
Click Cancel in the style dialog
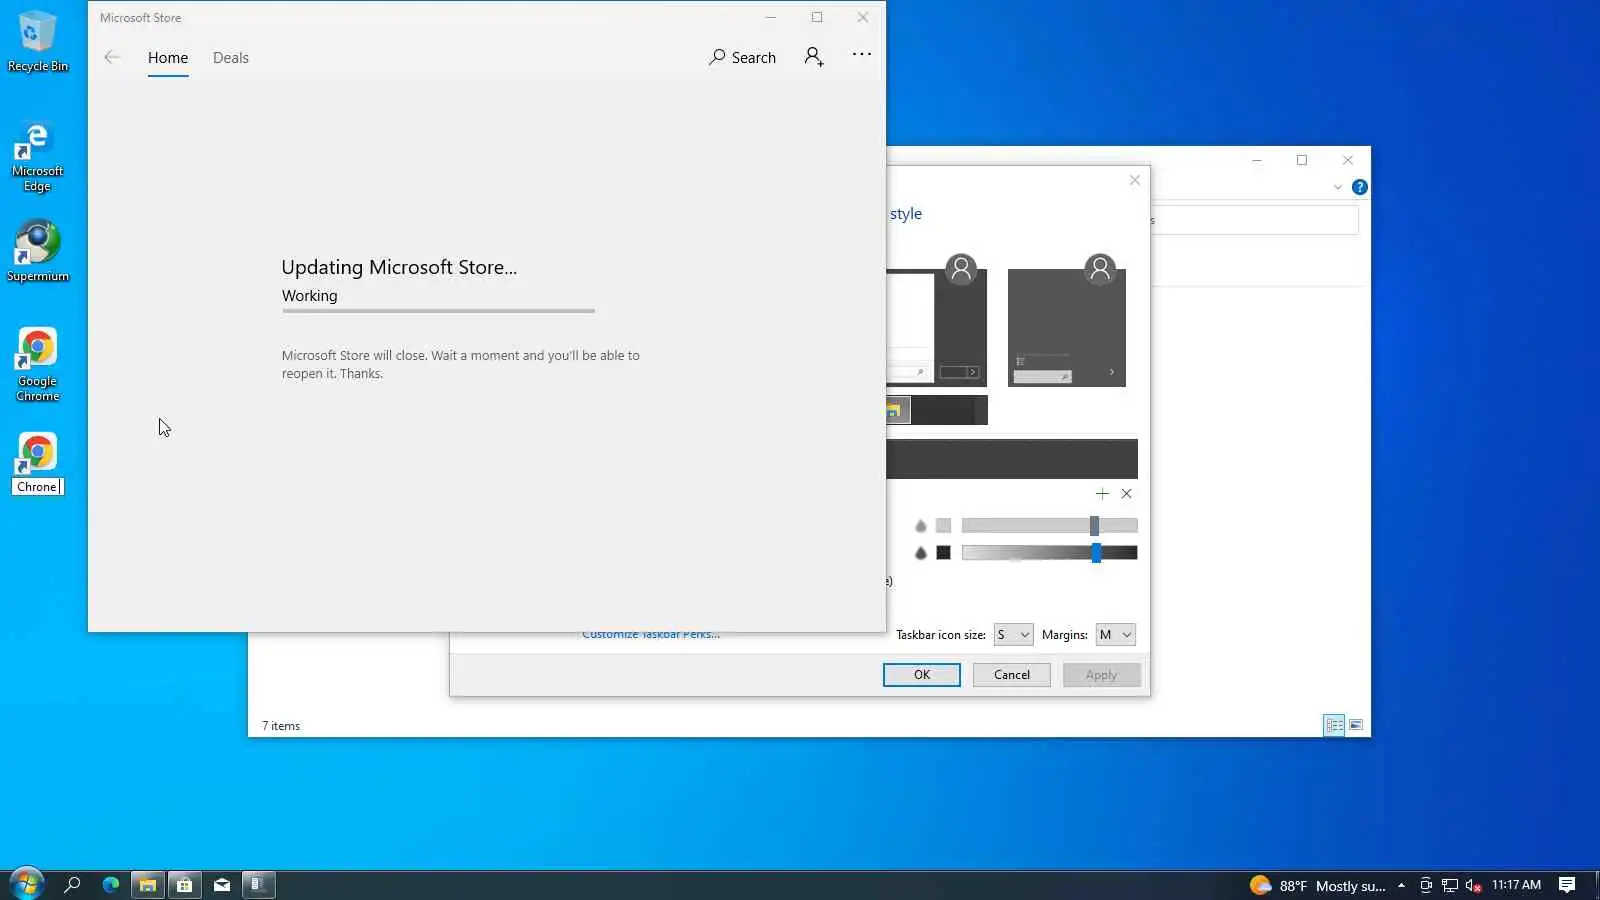1012,675
